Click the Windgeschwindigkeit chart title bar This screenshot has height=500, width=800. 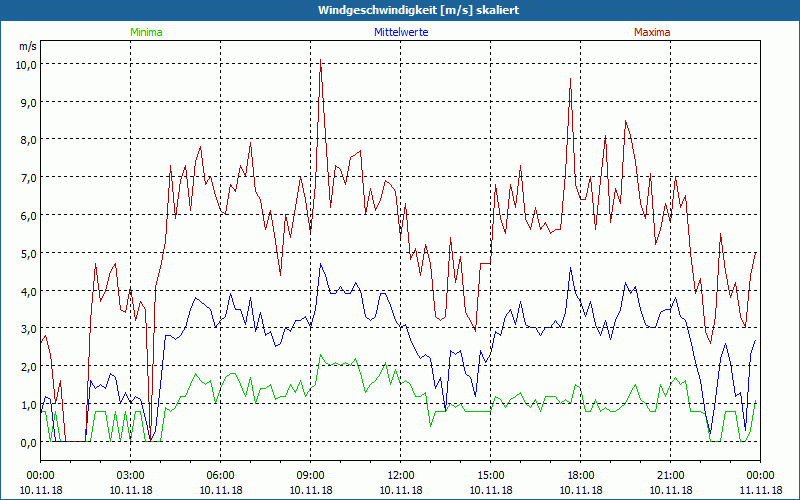[x=400, y=9]
